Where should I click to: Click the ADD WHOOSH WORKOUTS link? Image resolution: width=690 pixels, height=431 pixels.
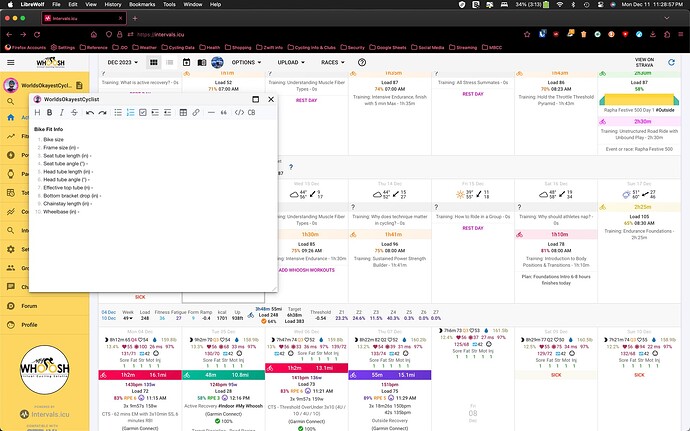pos(307,270)
